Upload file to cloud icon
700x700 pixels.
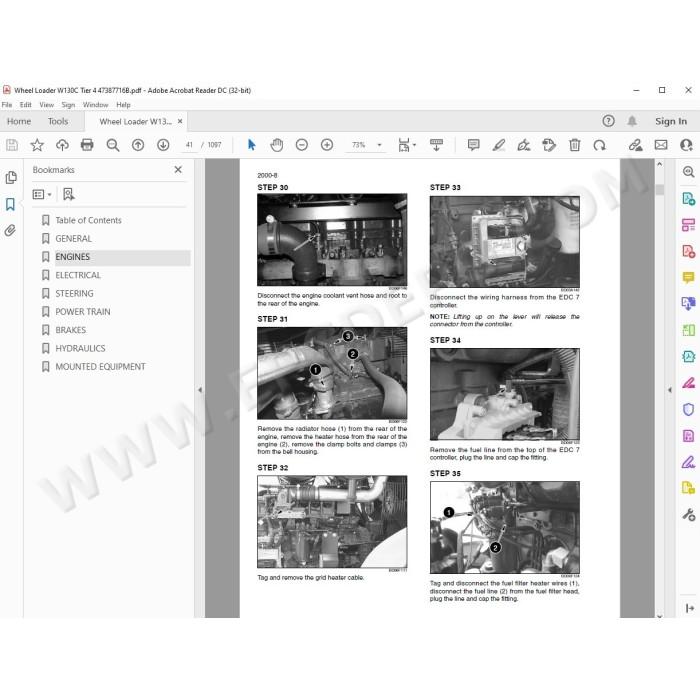click(x=62, y=145)
